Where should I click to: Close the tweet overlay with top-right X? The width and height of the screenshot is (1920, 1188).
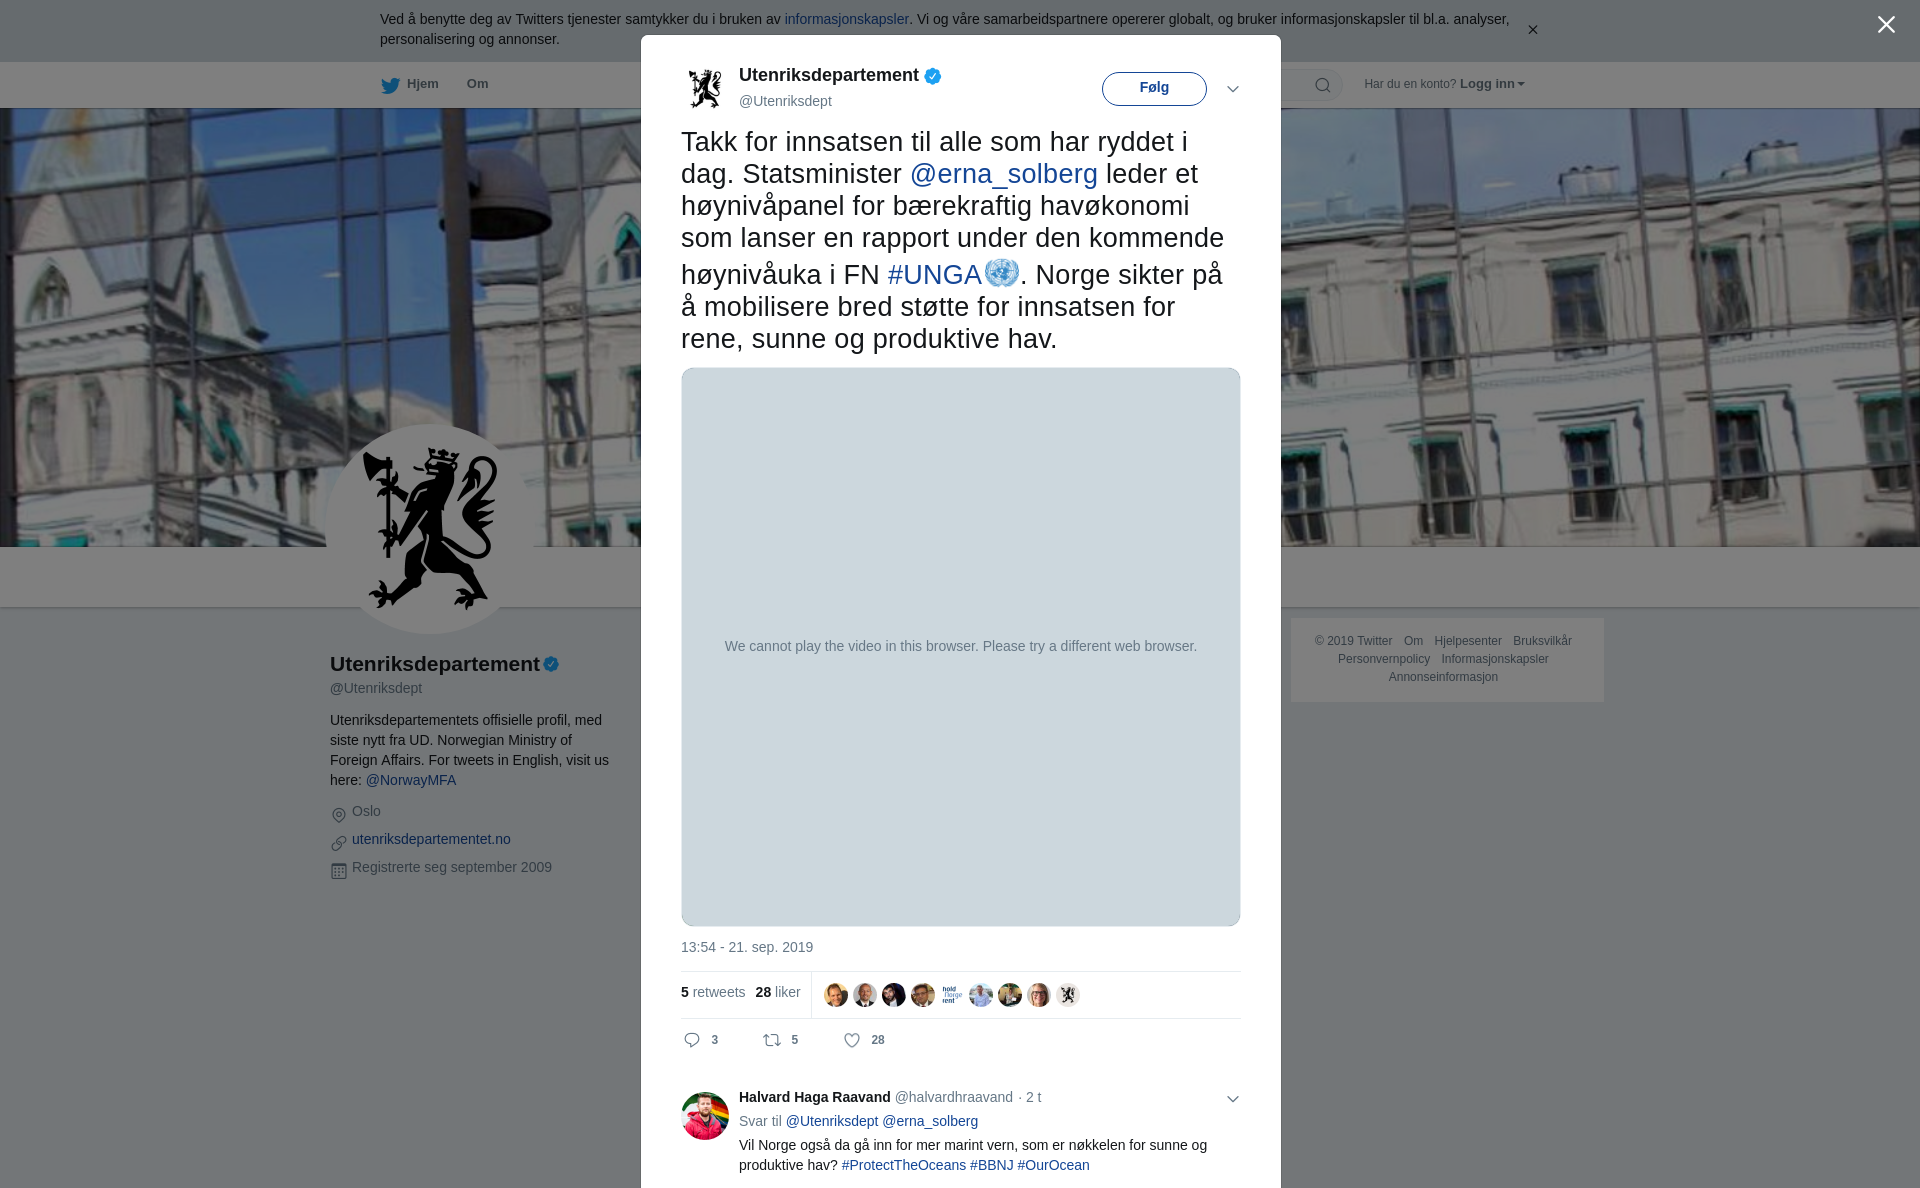1886,24
